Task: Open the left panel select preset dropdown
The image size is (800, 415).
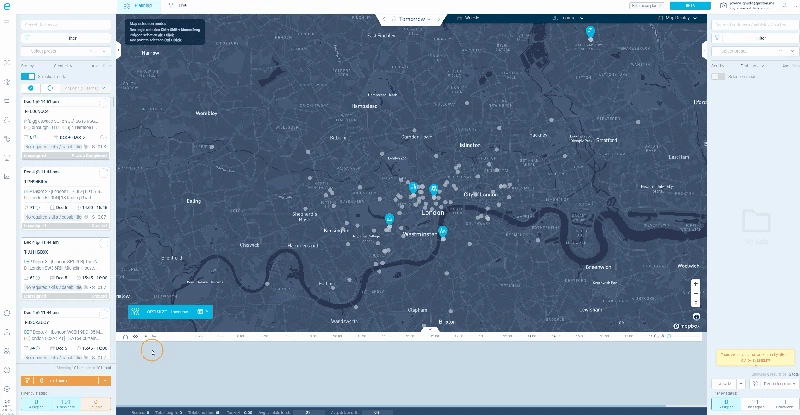Action: (66, 52)
